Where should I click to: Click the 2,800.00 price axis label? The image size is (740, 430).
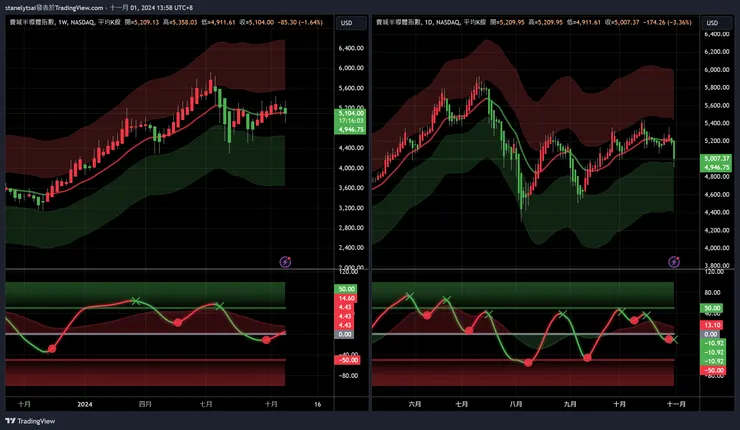click(351, 228)
